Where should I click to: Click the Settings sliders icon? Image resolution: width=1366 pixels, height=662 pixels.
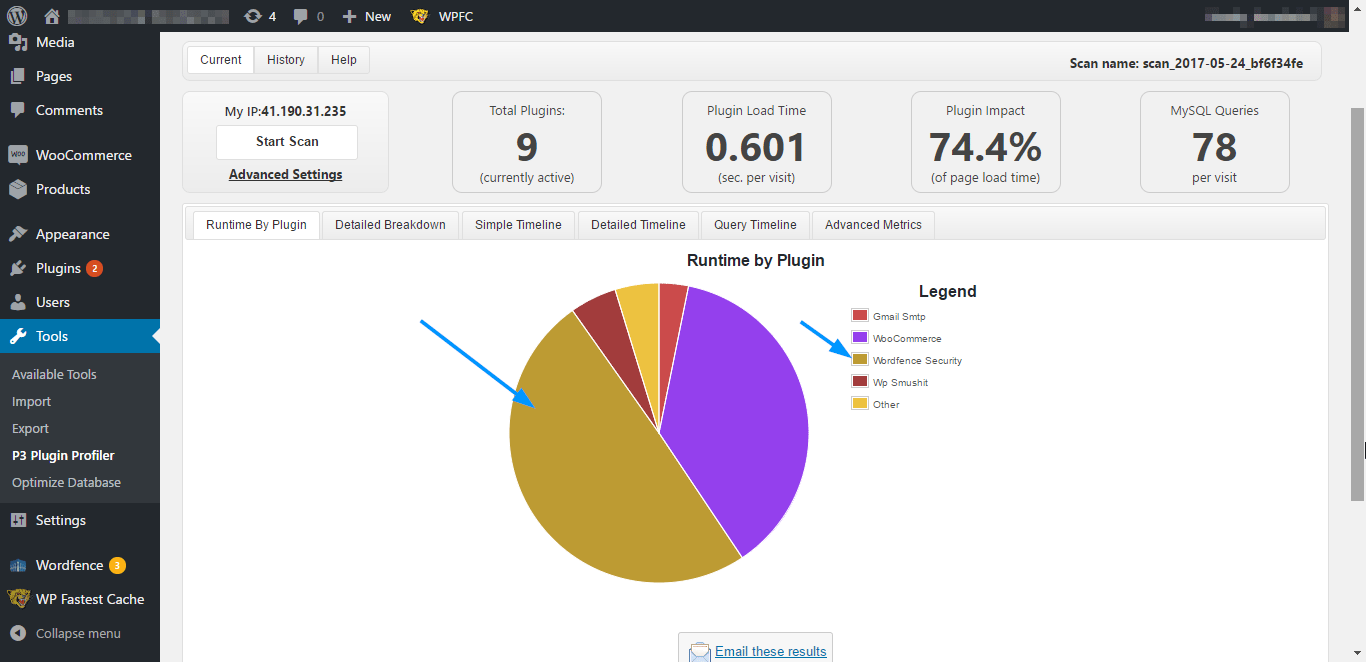coord(18,520)
